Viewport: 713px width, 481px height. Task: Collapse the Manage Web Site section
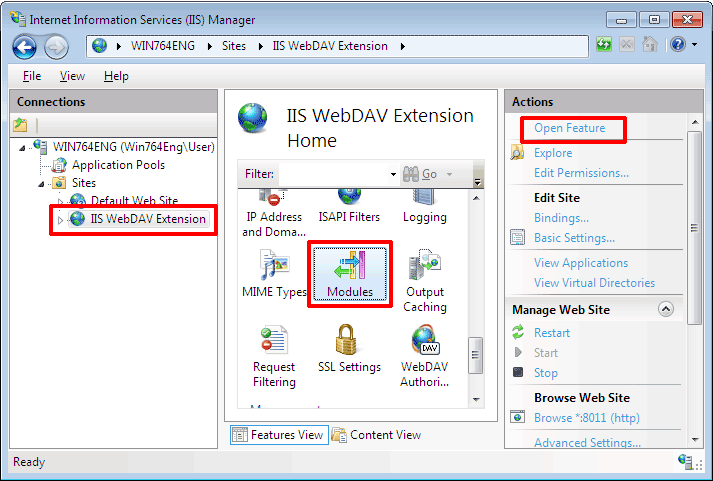tap(666, 310)
